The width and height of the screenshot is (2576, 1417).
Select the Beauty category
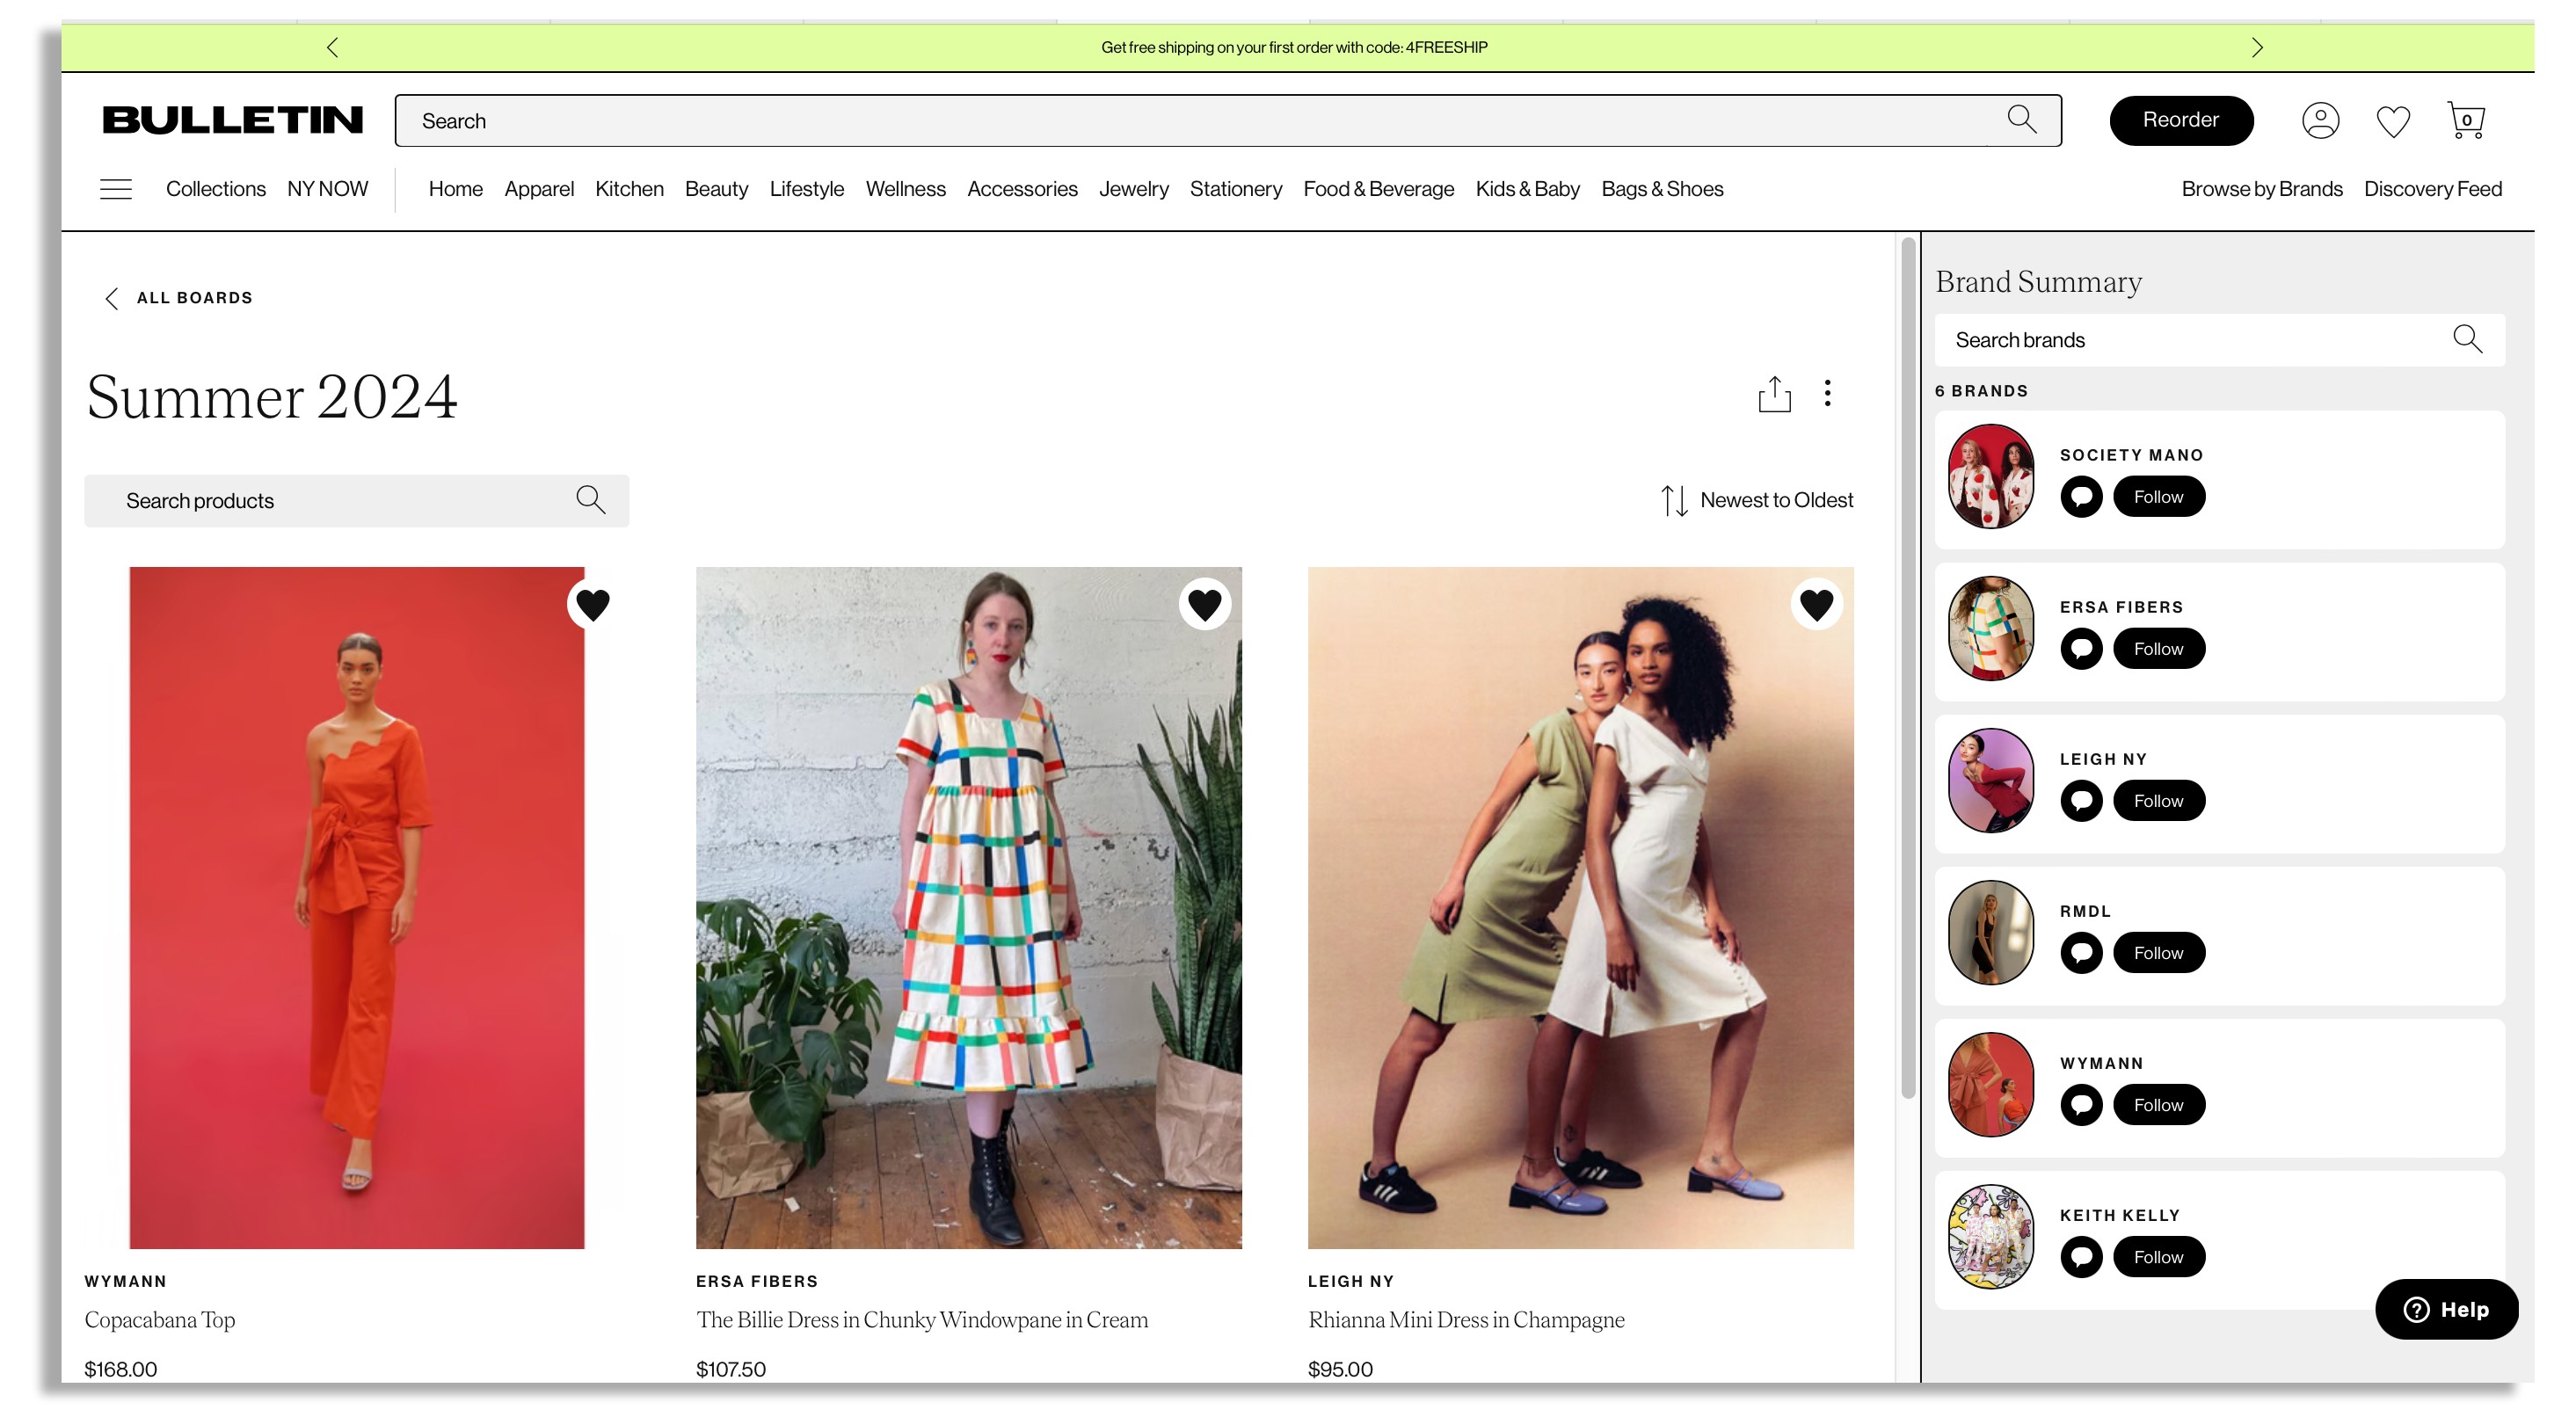click(716, 189)
